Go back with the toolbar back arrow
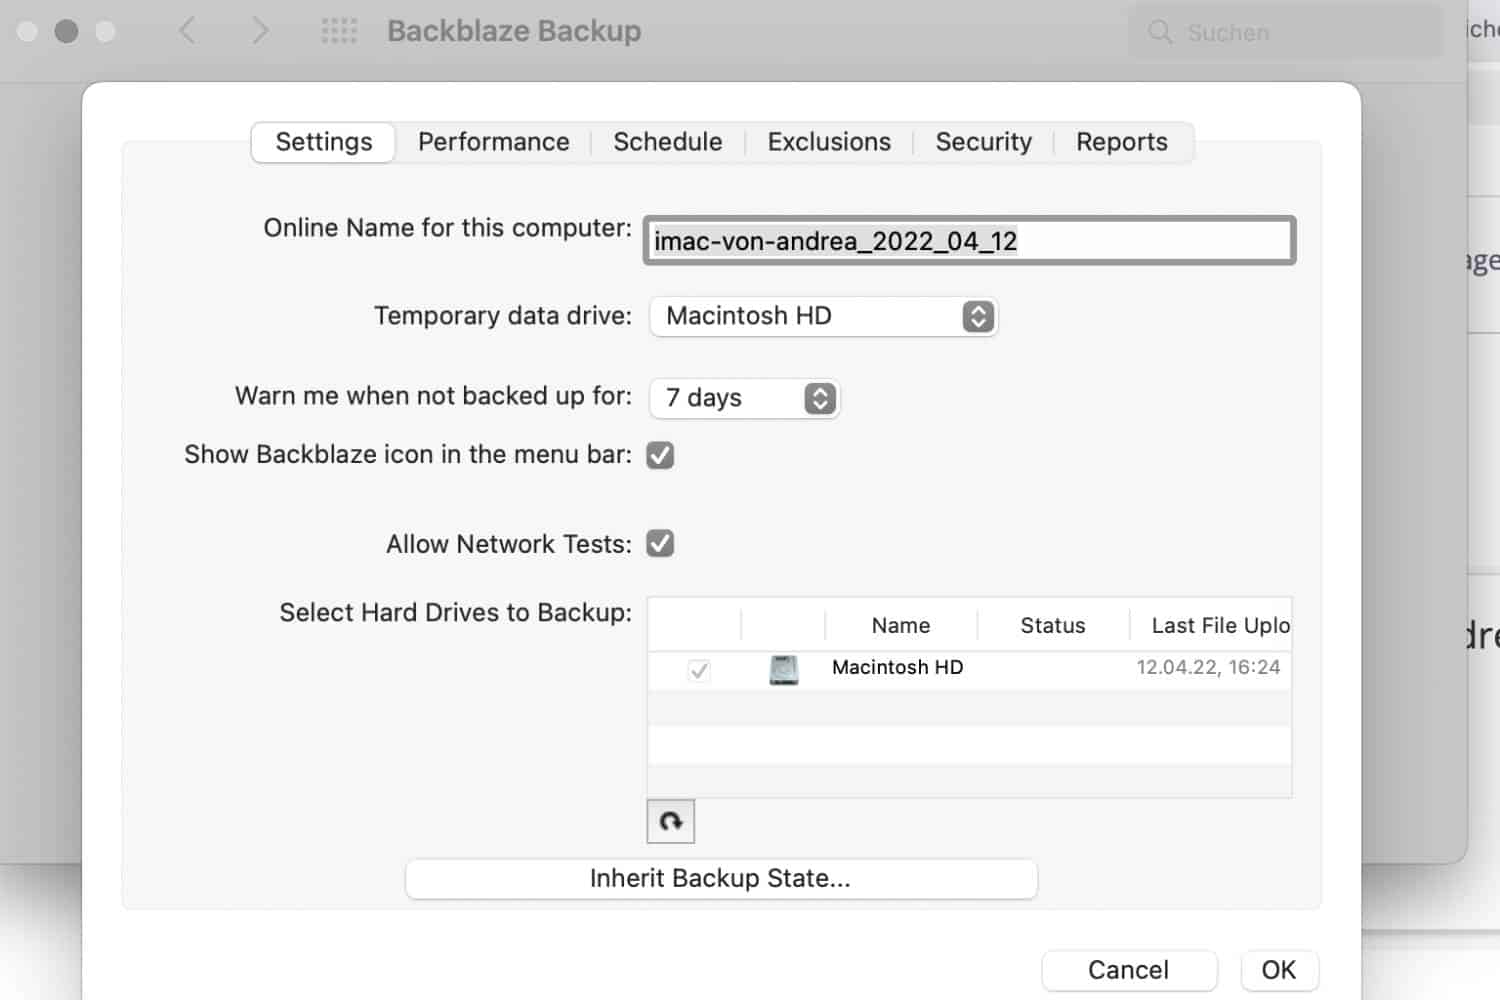The image size is (1500, 1000). pos(187,31)
